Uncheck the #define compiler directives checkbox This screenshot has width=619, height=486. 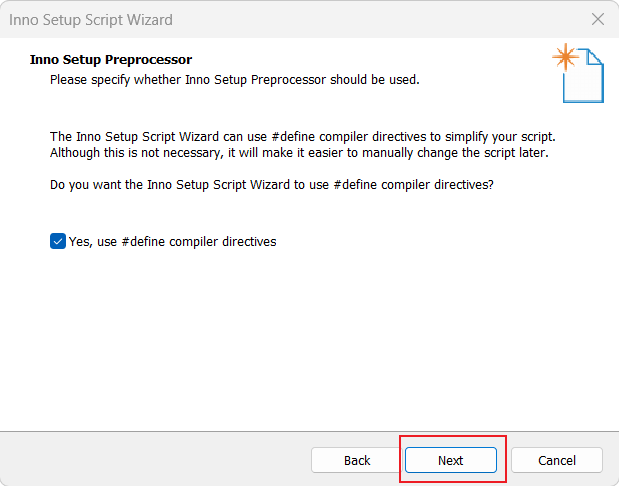58,241
